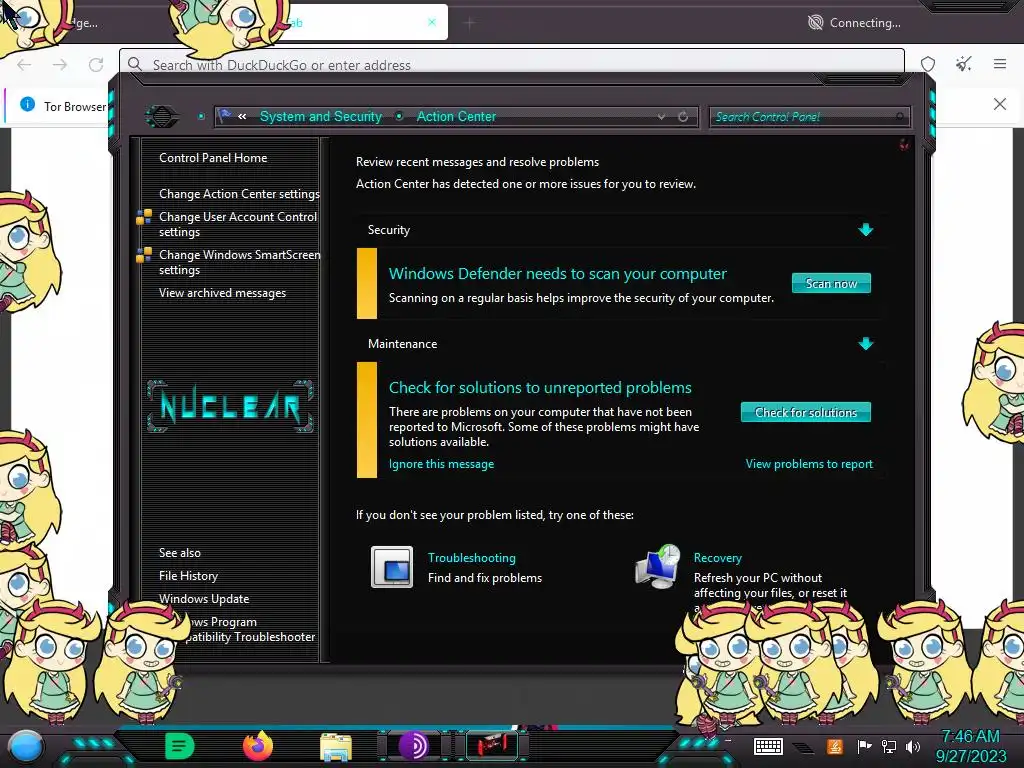Open Action Center flag tray icon
The image size is (1024, 768).
[x=864, y=746]
